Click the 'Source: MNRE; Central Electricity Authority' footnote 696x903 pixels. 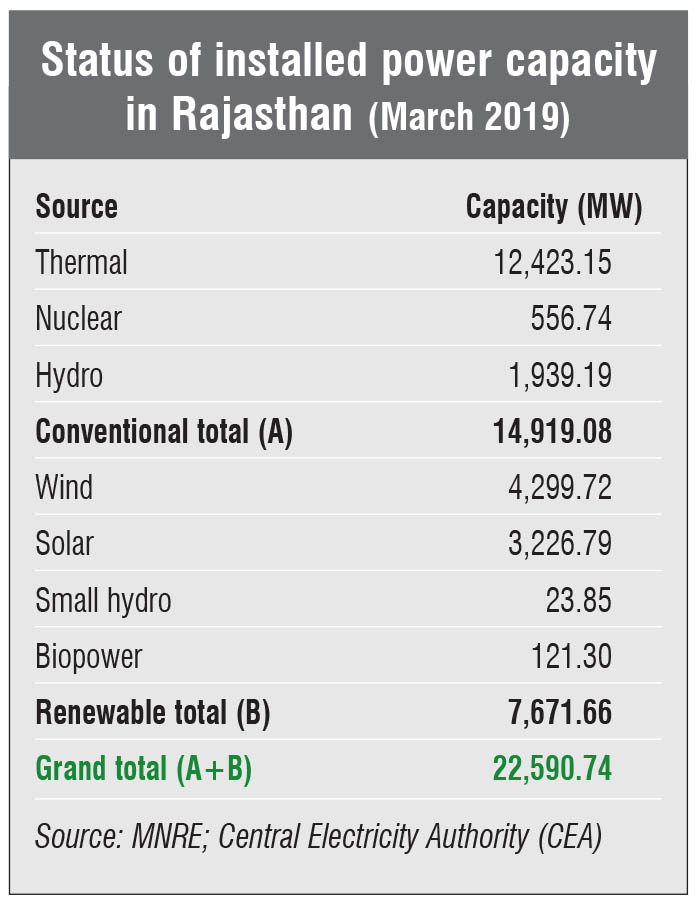point(318,836)
